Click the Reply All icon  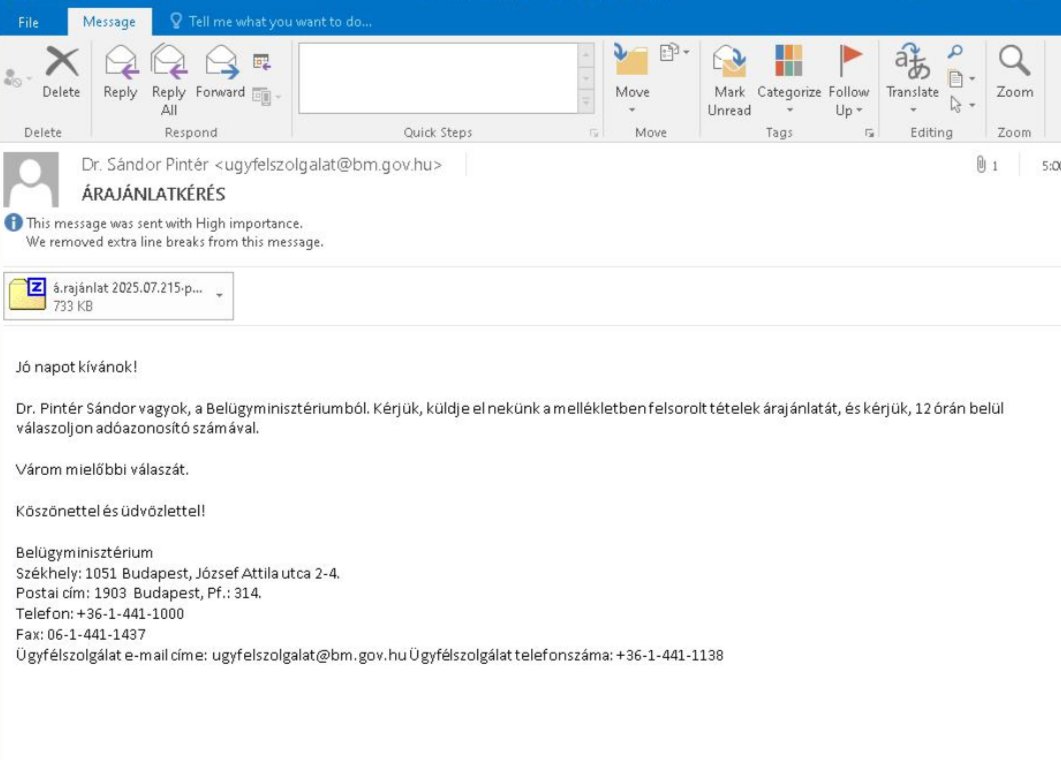168,79
